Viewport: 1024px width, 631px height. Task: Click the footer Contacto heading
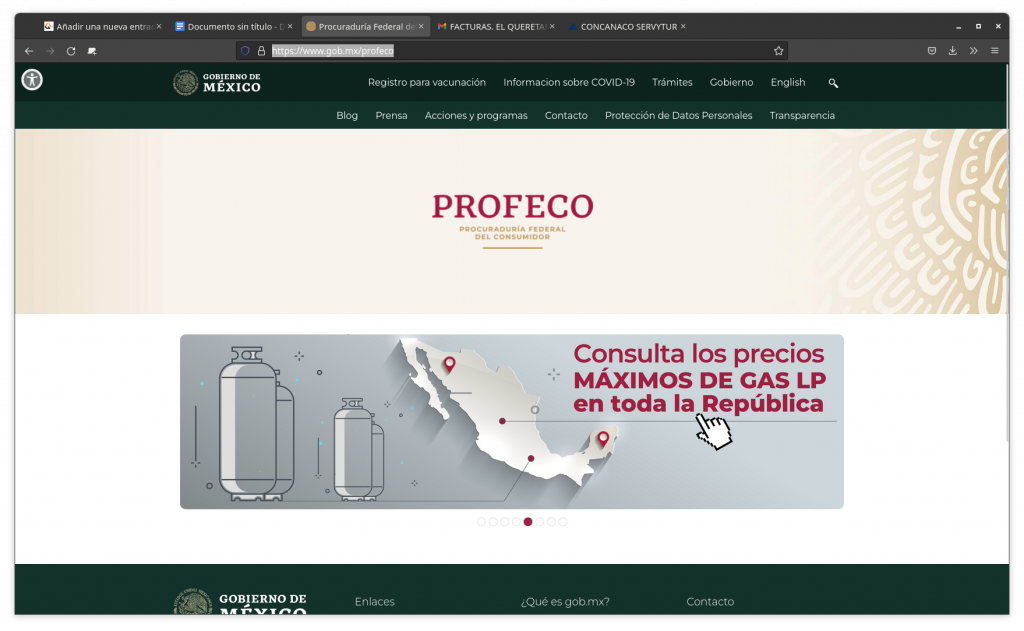(x=710, y=602)
